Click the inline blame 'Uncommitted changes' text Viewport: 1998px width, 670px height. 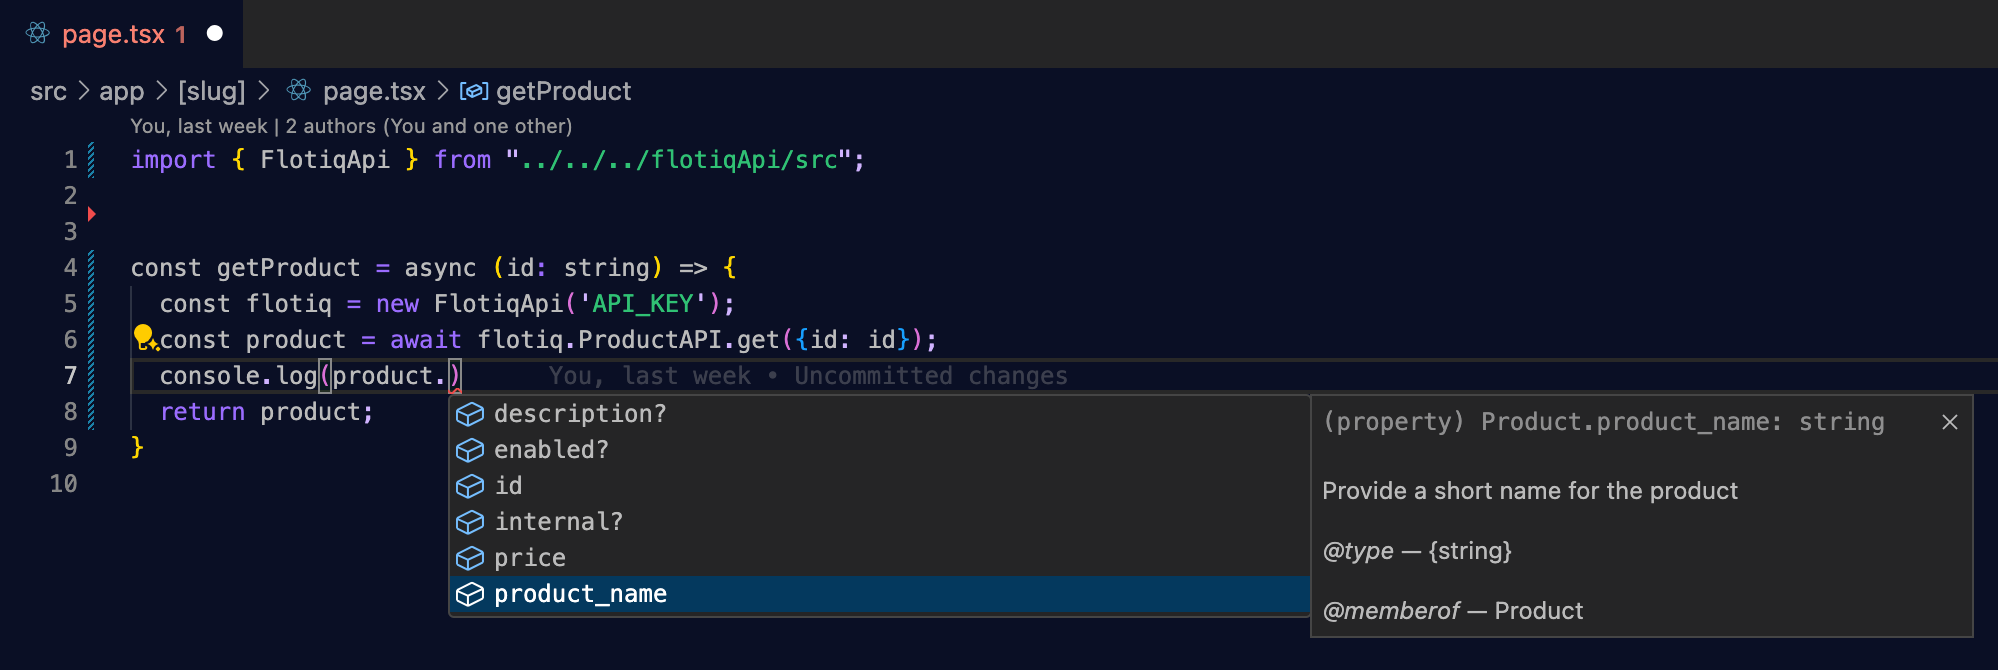(x=931, y=376)
